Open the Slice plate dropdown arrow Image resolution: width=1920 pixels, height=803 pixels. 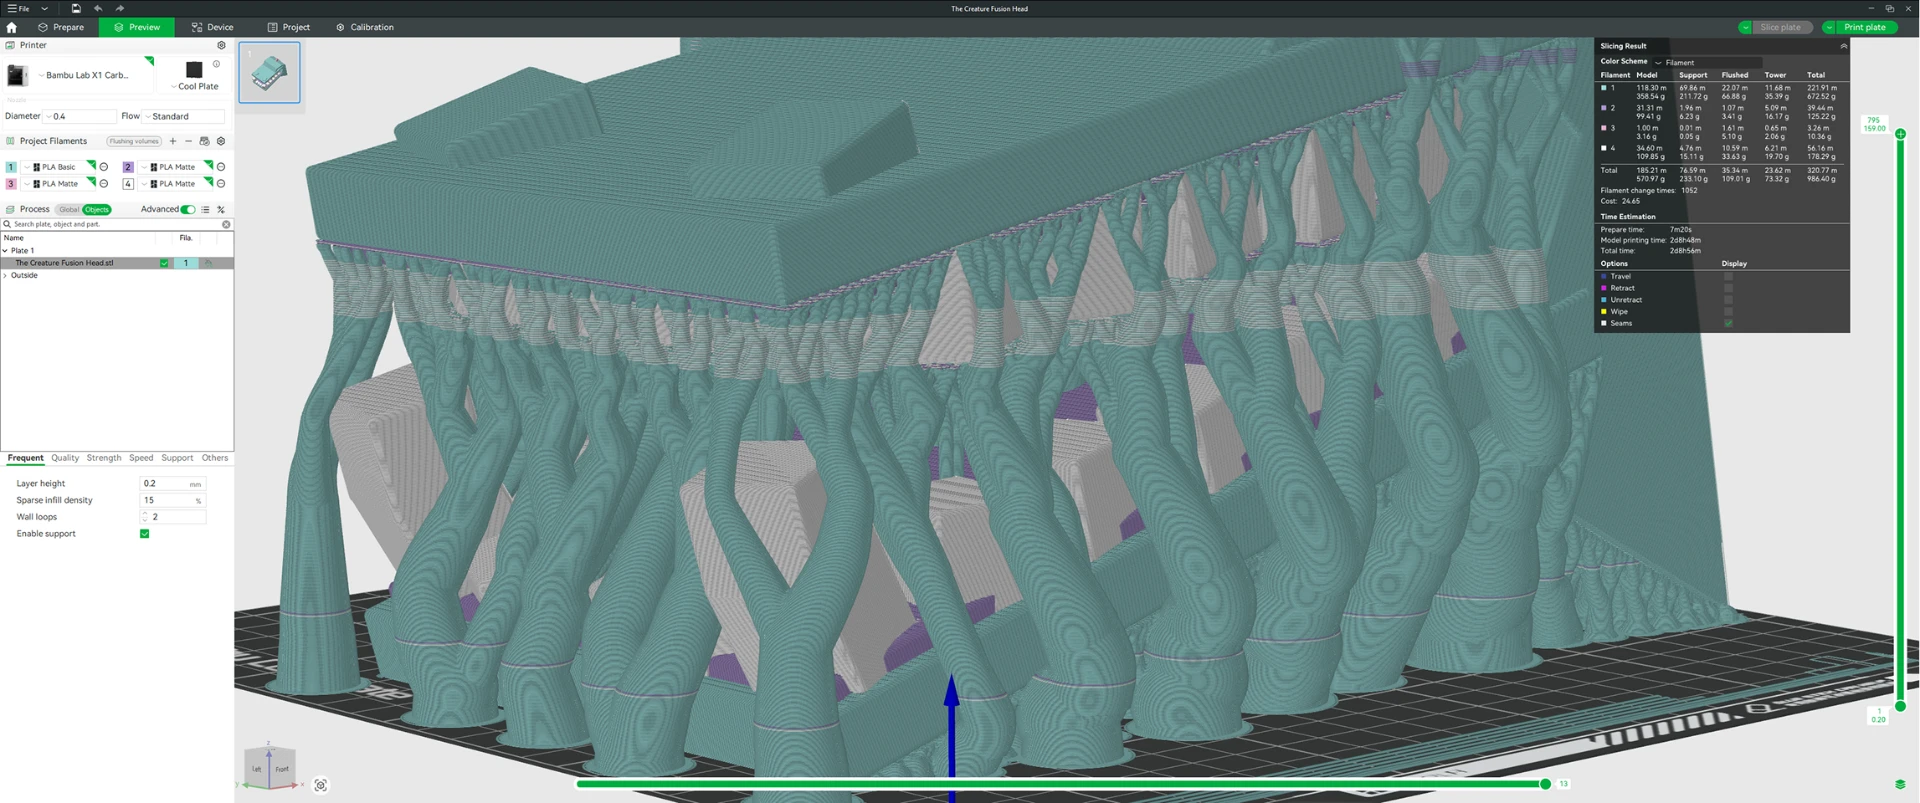(1745, 27)
